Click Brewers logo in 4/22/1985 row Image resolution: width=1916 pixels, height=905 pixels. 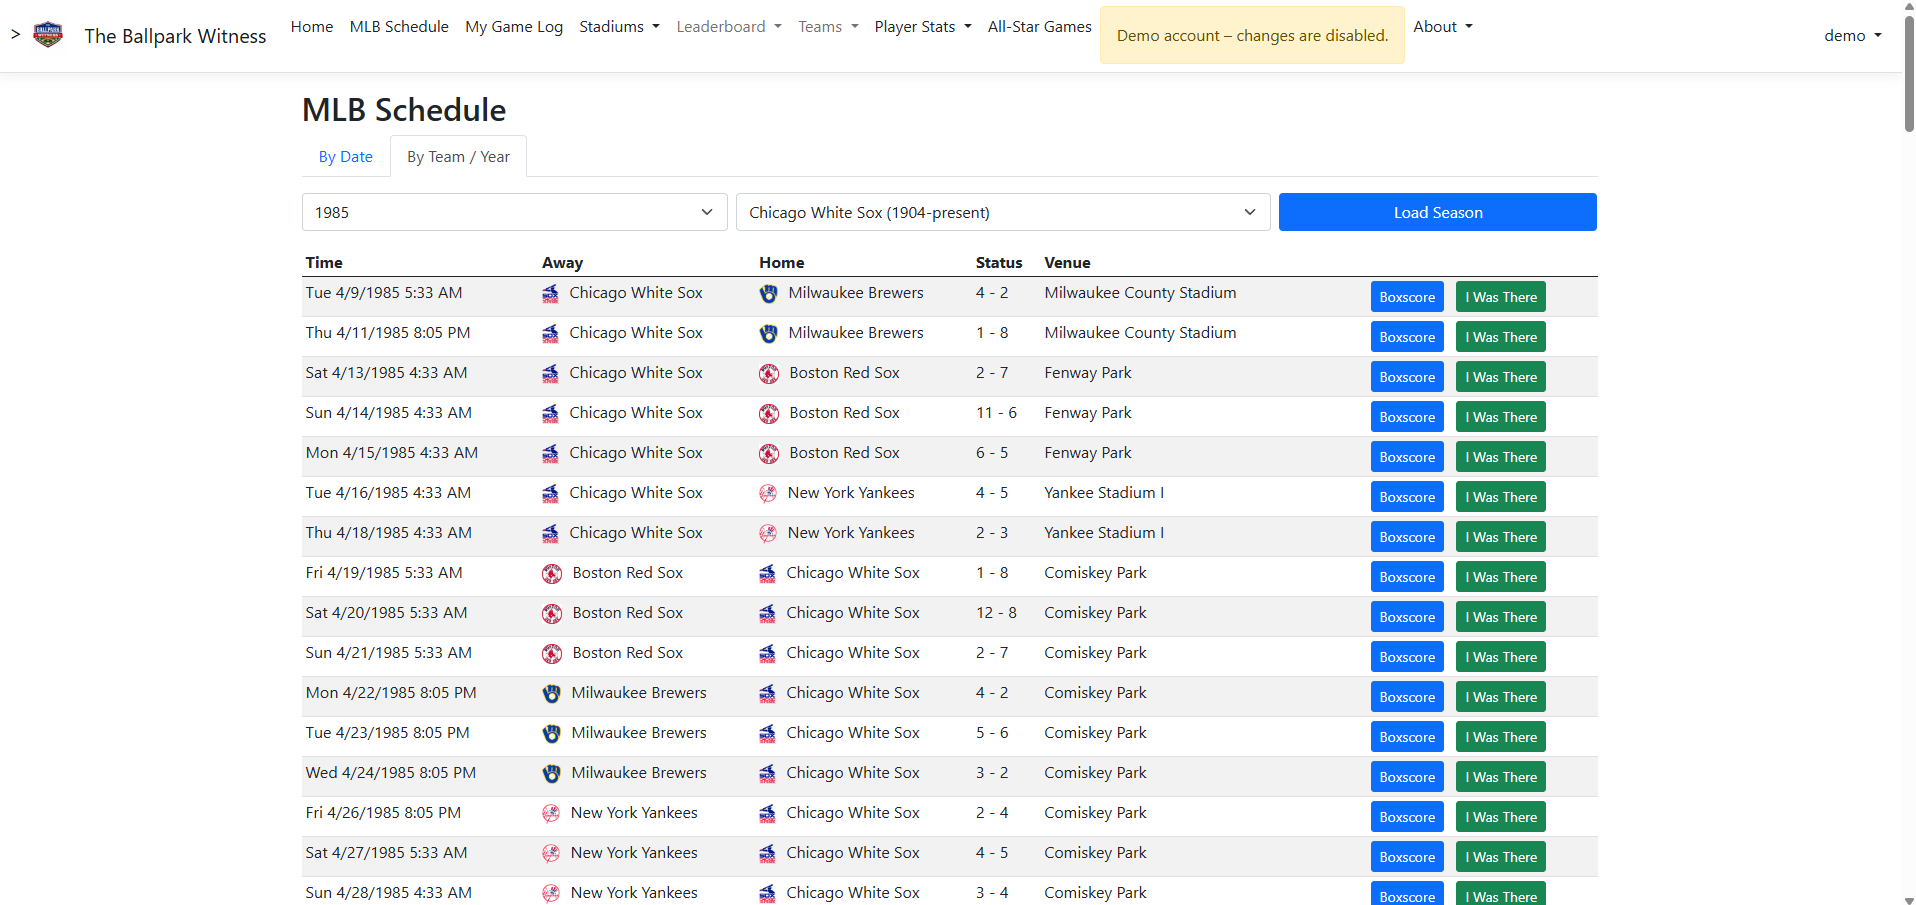pos(551,694)
